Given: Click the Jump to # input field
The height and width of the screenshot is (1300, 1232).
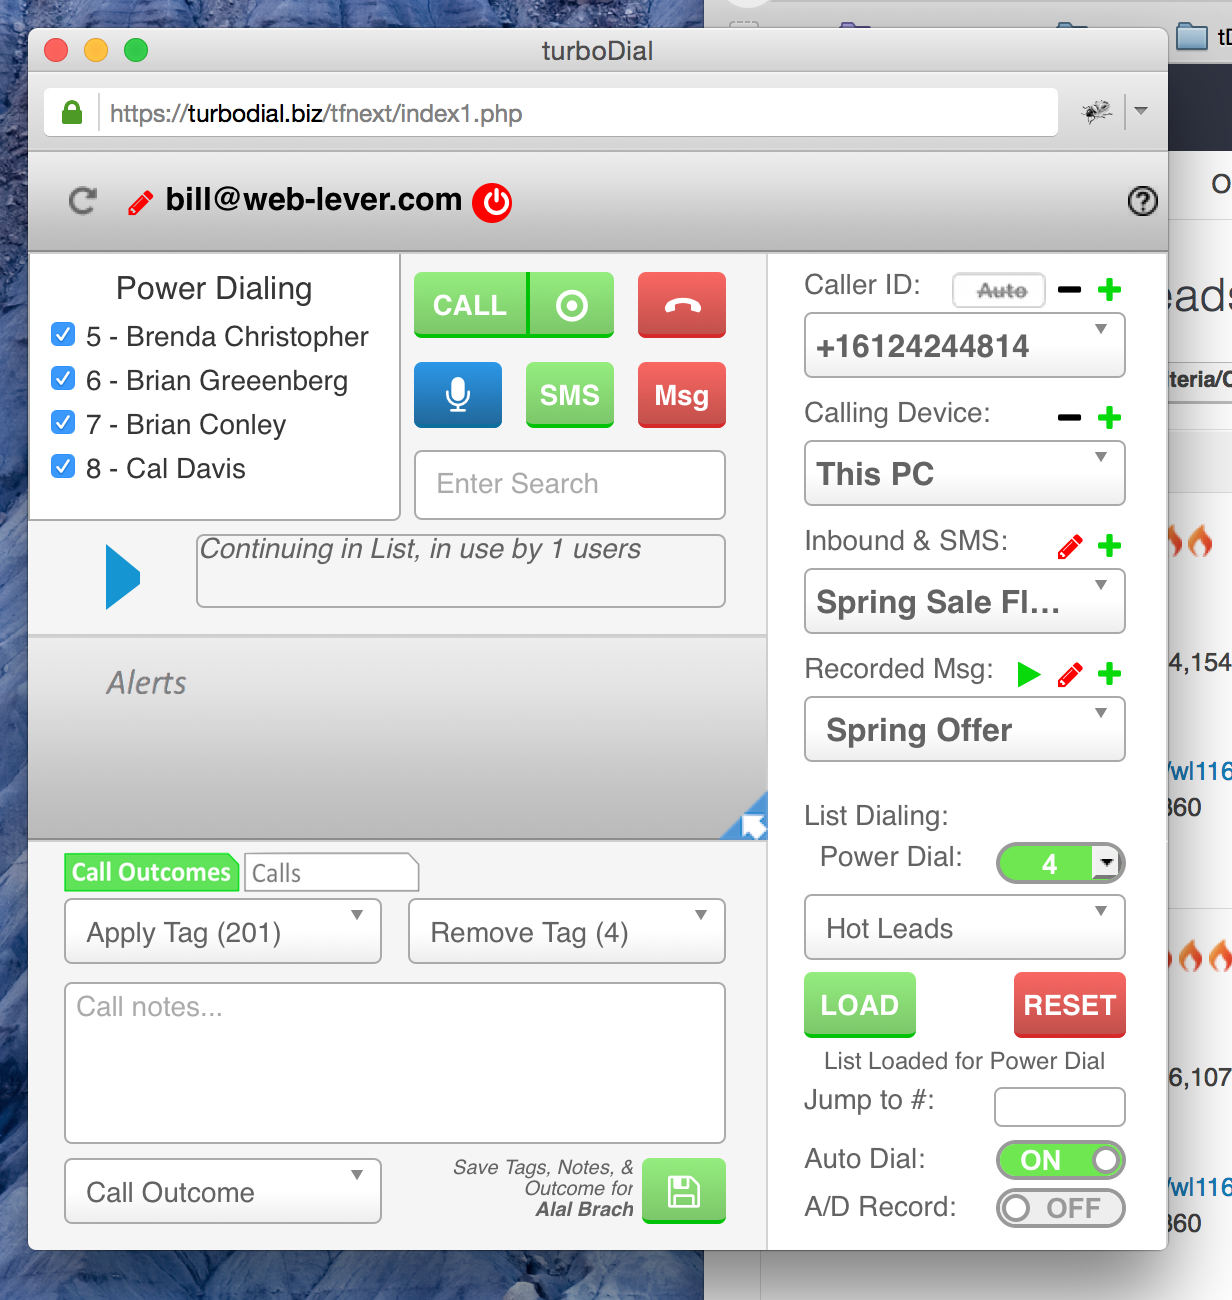Looking at the screenshot, I should pyautogui.click(x=1060, y=1107).
